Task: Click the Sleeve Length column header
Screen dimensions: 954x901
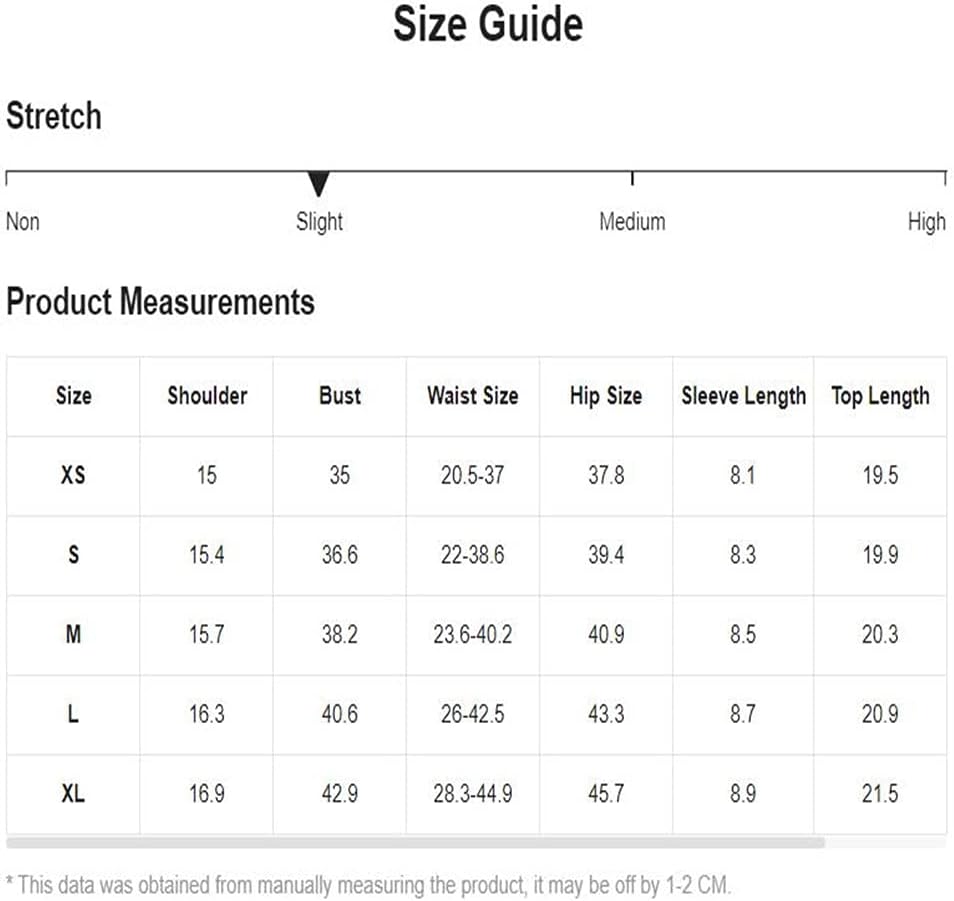Action: click(x=743, y=396)
